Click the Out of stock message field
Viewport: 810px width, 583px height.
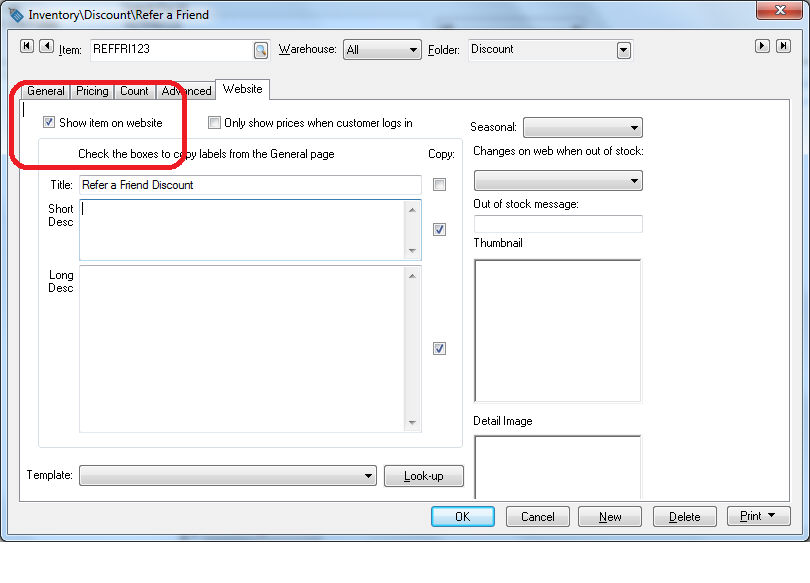pos(557,224)
